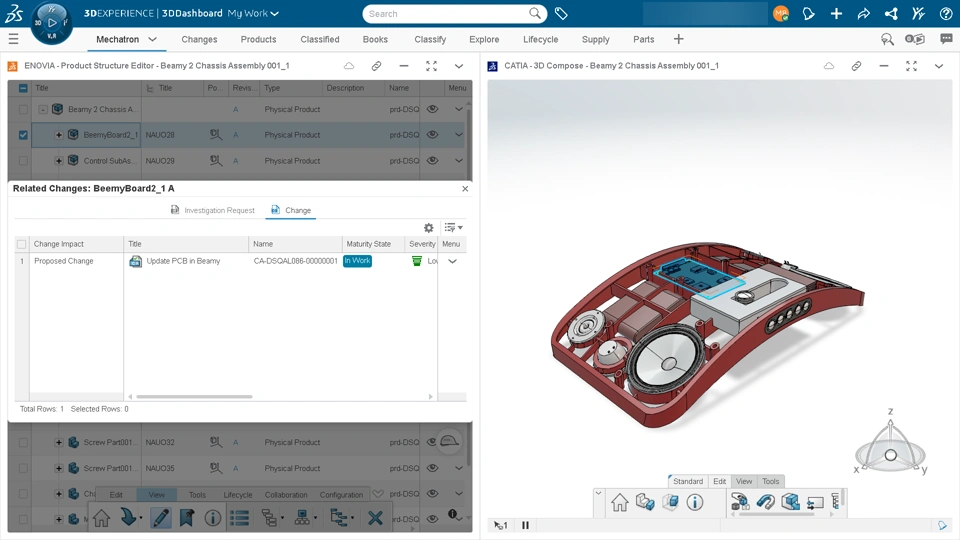
Task: Open the Help question mark icon
Action: (945, 13)
